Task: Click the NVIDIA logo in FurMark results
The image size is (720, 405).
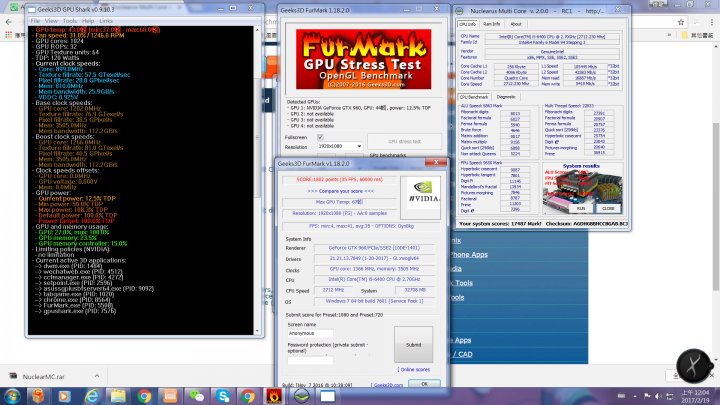Action: [x=420, y=197]
